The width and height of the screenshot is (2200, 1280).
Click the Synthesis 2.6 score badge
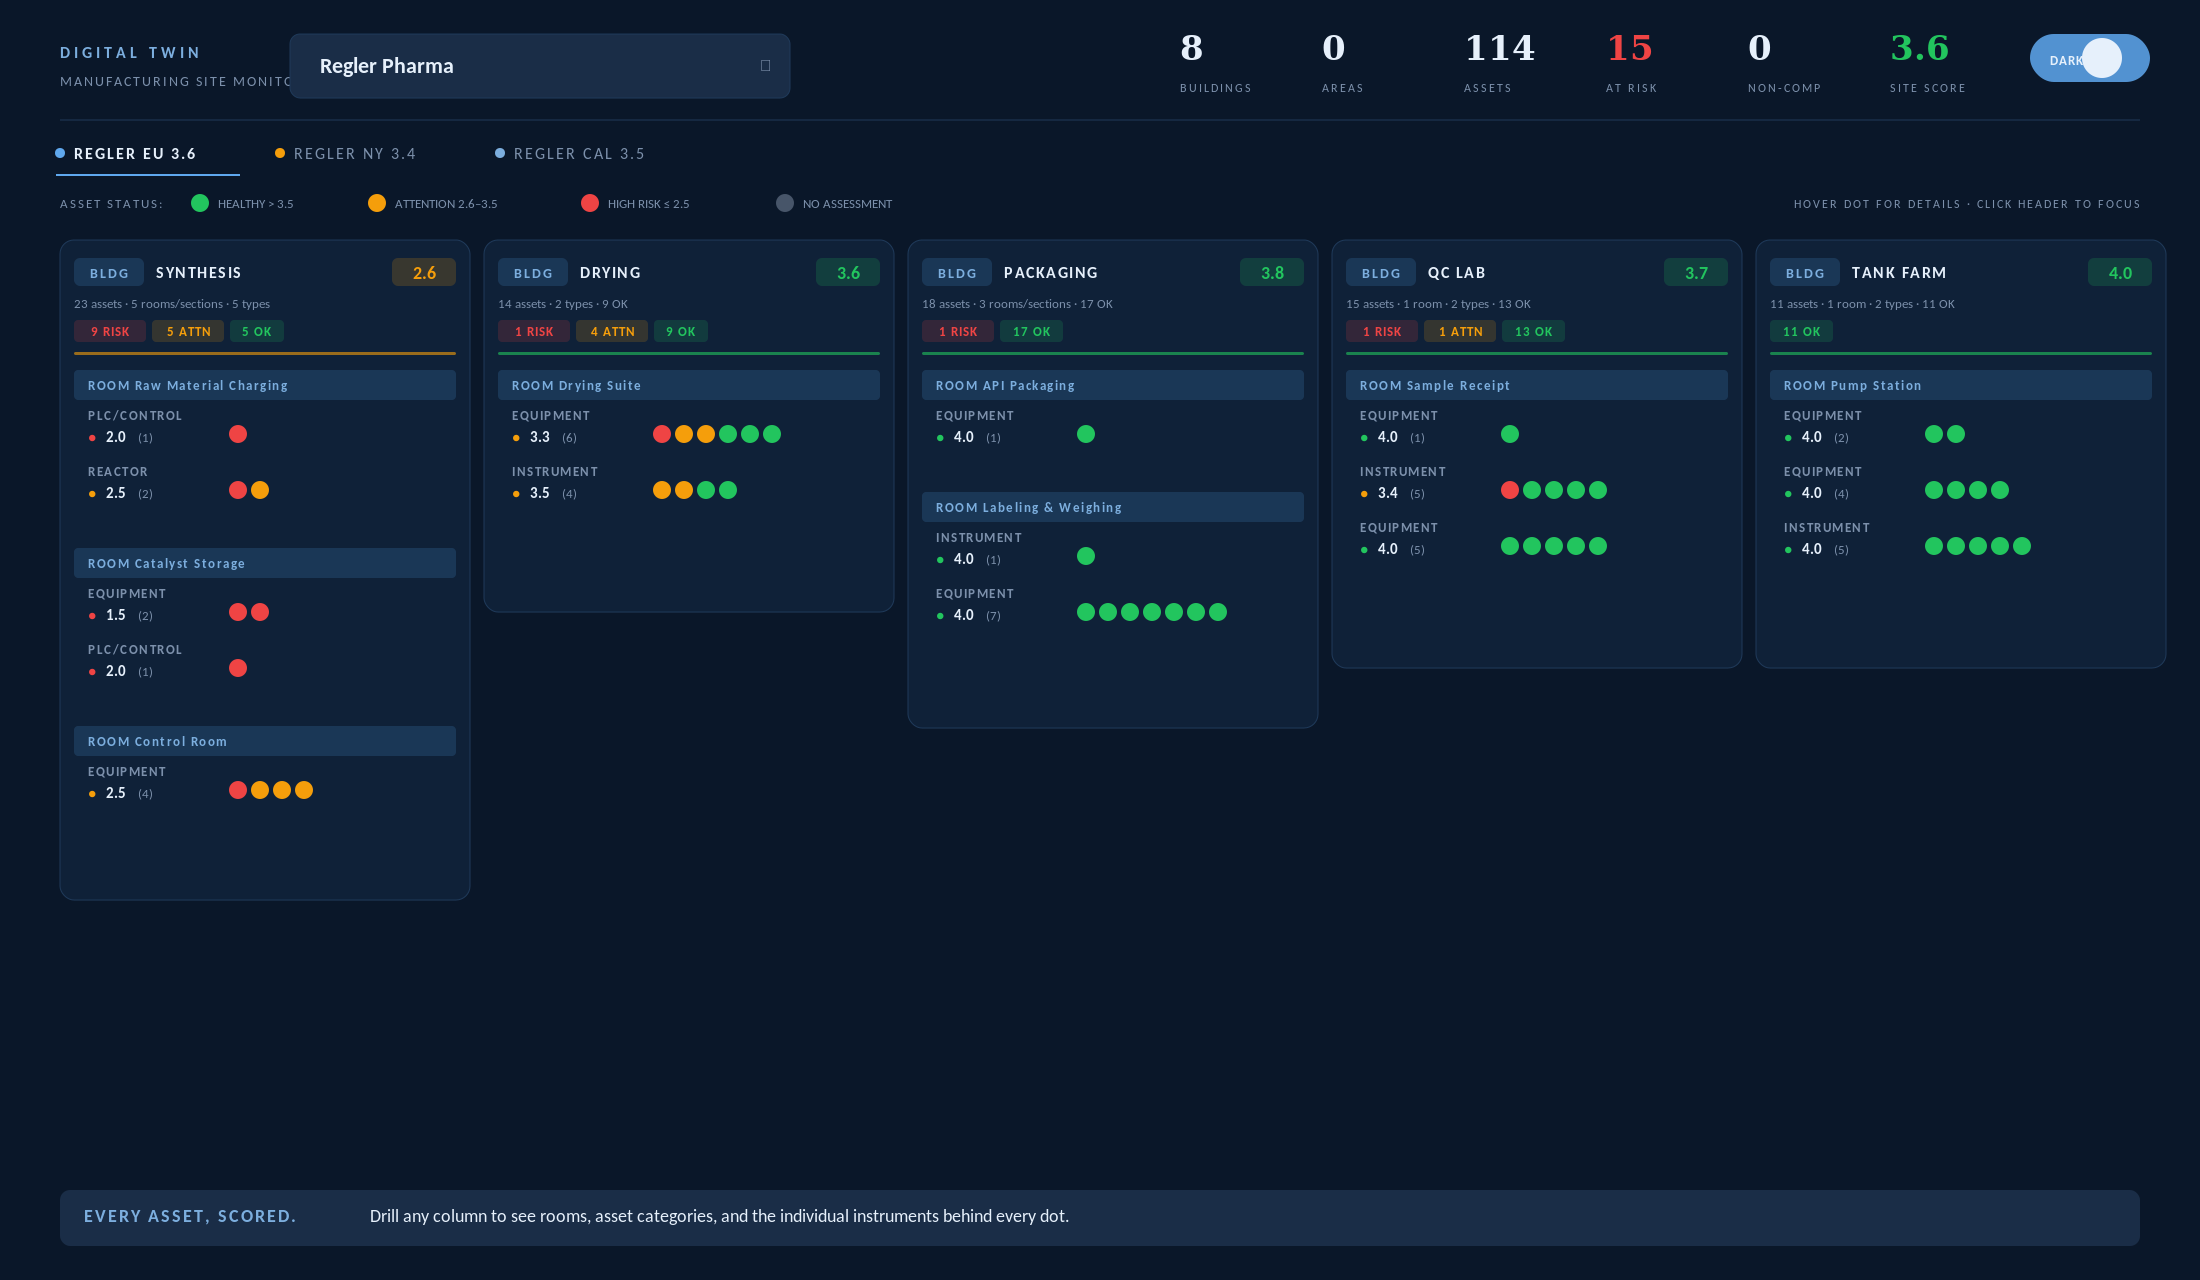(424, 273)
